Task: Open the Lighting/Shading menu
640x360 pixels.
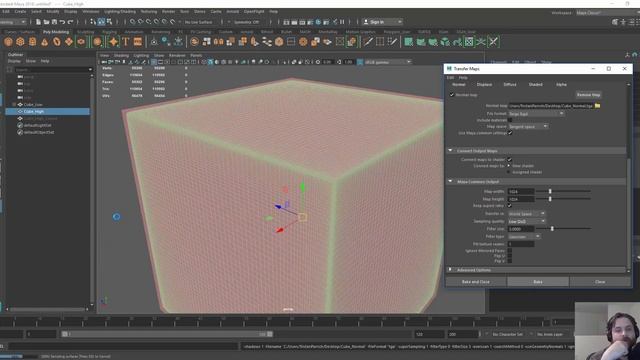Action: click(x=120, y=11)
